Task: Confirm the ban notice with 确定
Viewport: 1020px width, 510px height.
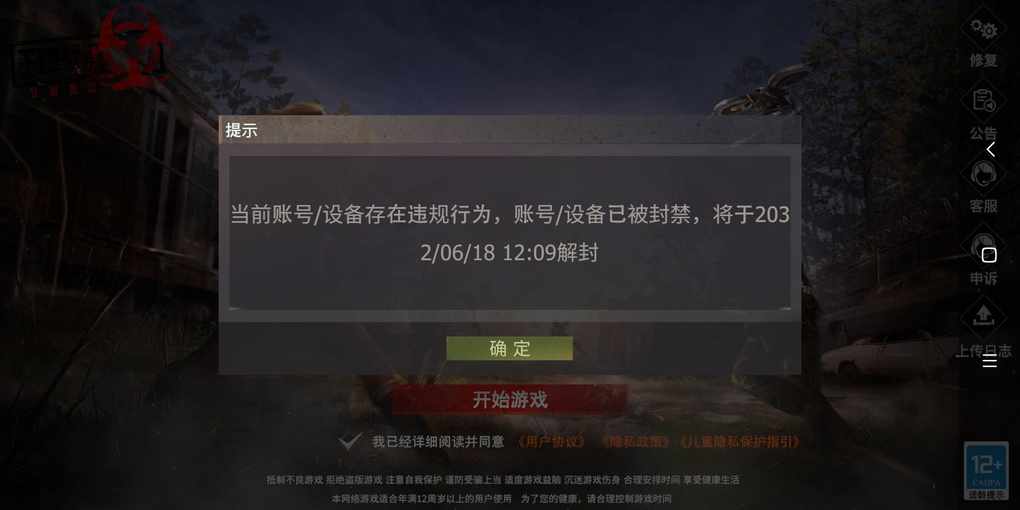Action: tap(509, 348)
